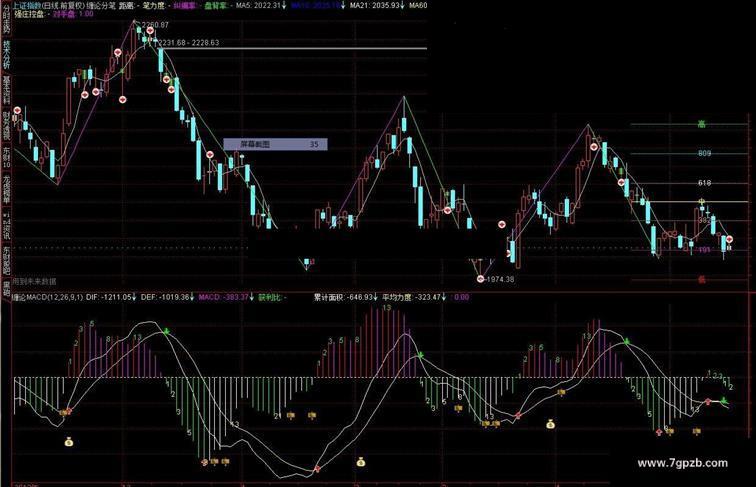Click the MA21: 2035.93 indicator value
This screenshot has height=487, width=756.
pos(375,5)
